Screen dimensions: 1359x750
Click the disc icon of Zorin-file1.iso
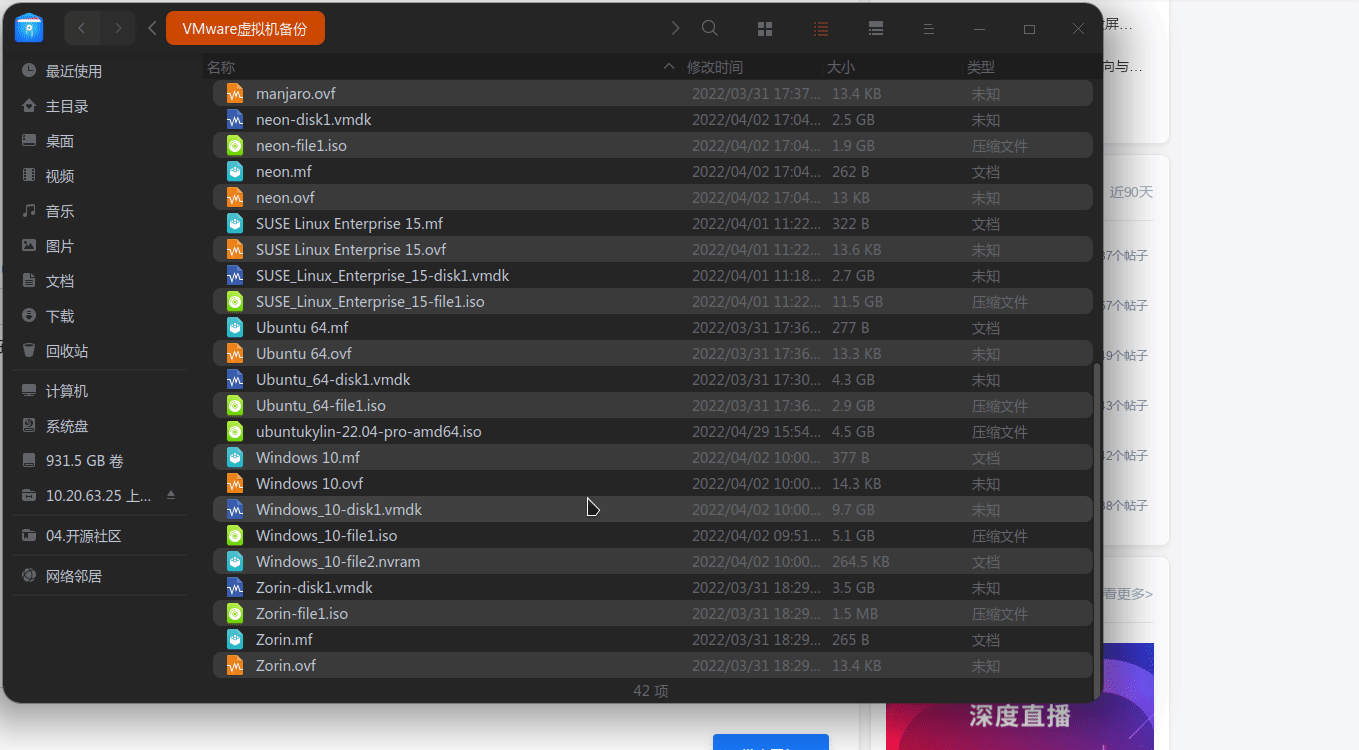(235, 613)
